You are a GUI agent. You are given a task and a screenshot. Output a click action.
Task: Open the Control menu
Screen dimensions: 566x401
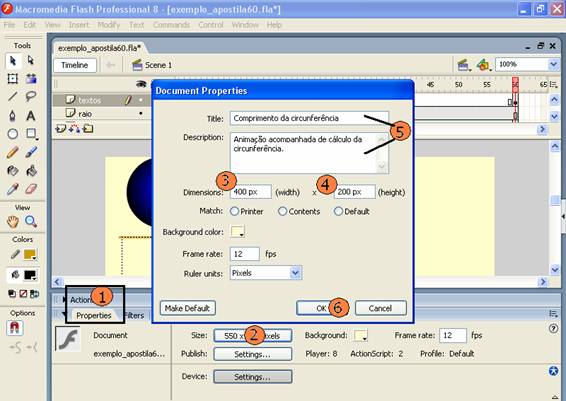(211, 25)
